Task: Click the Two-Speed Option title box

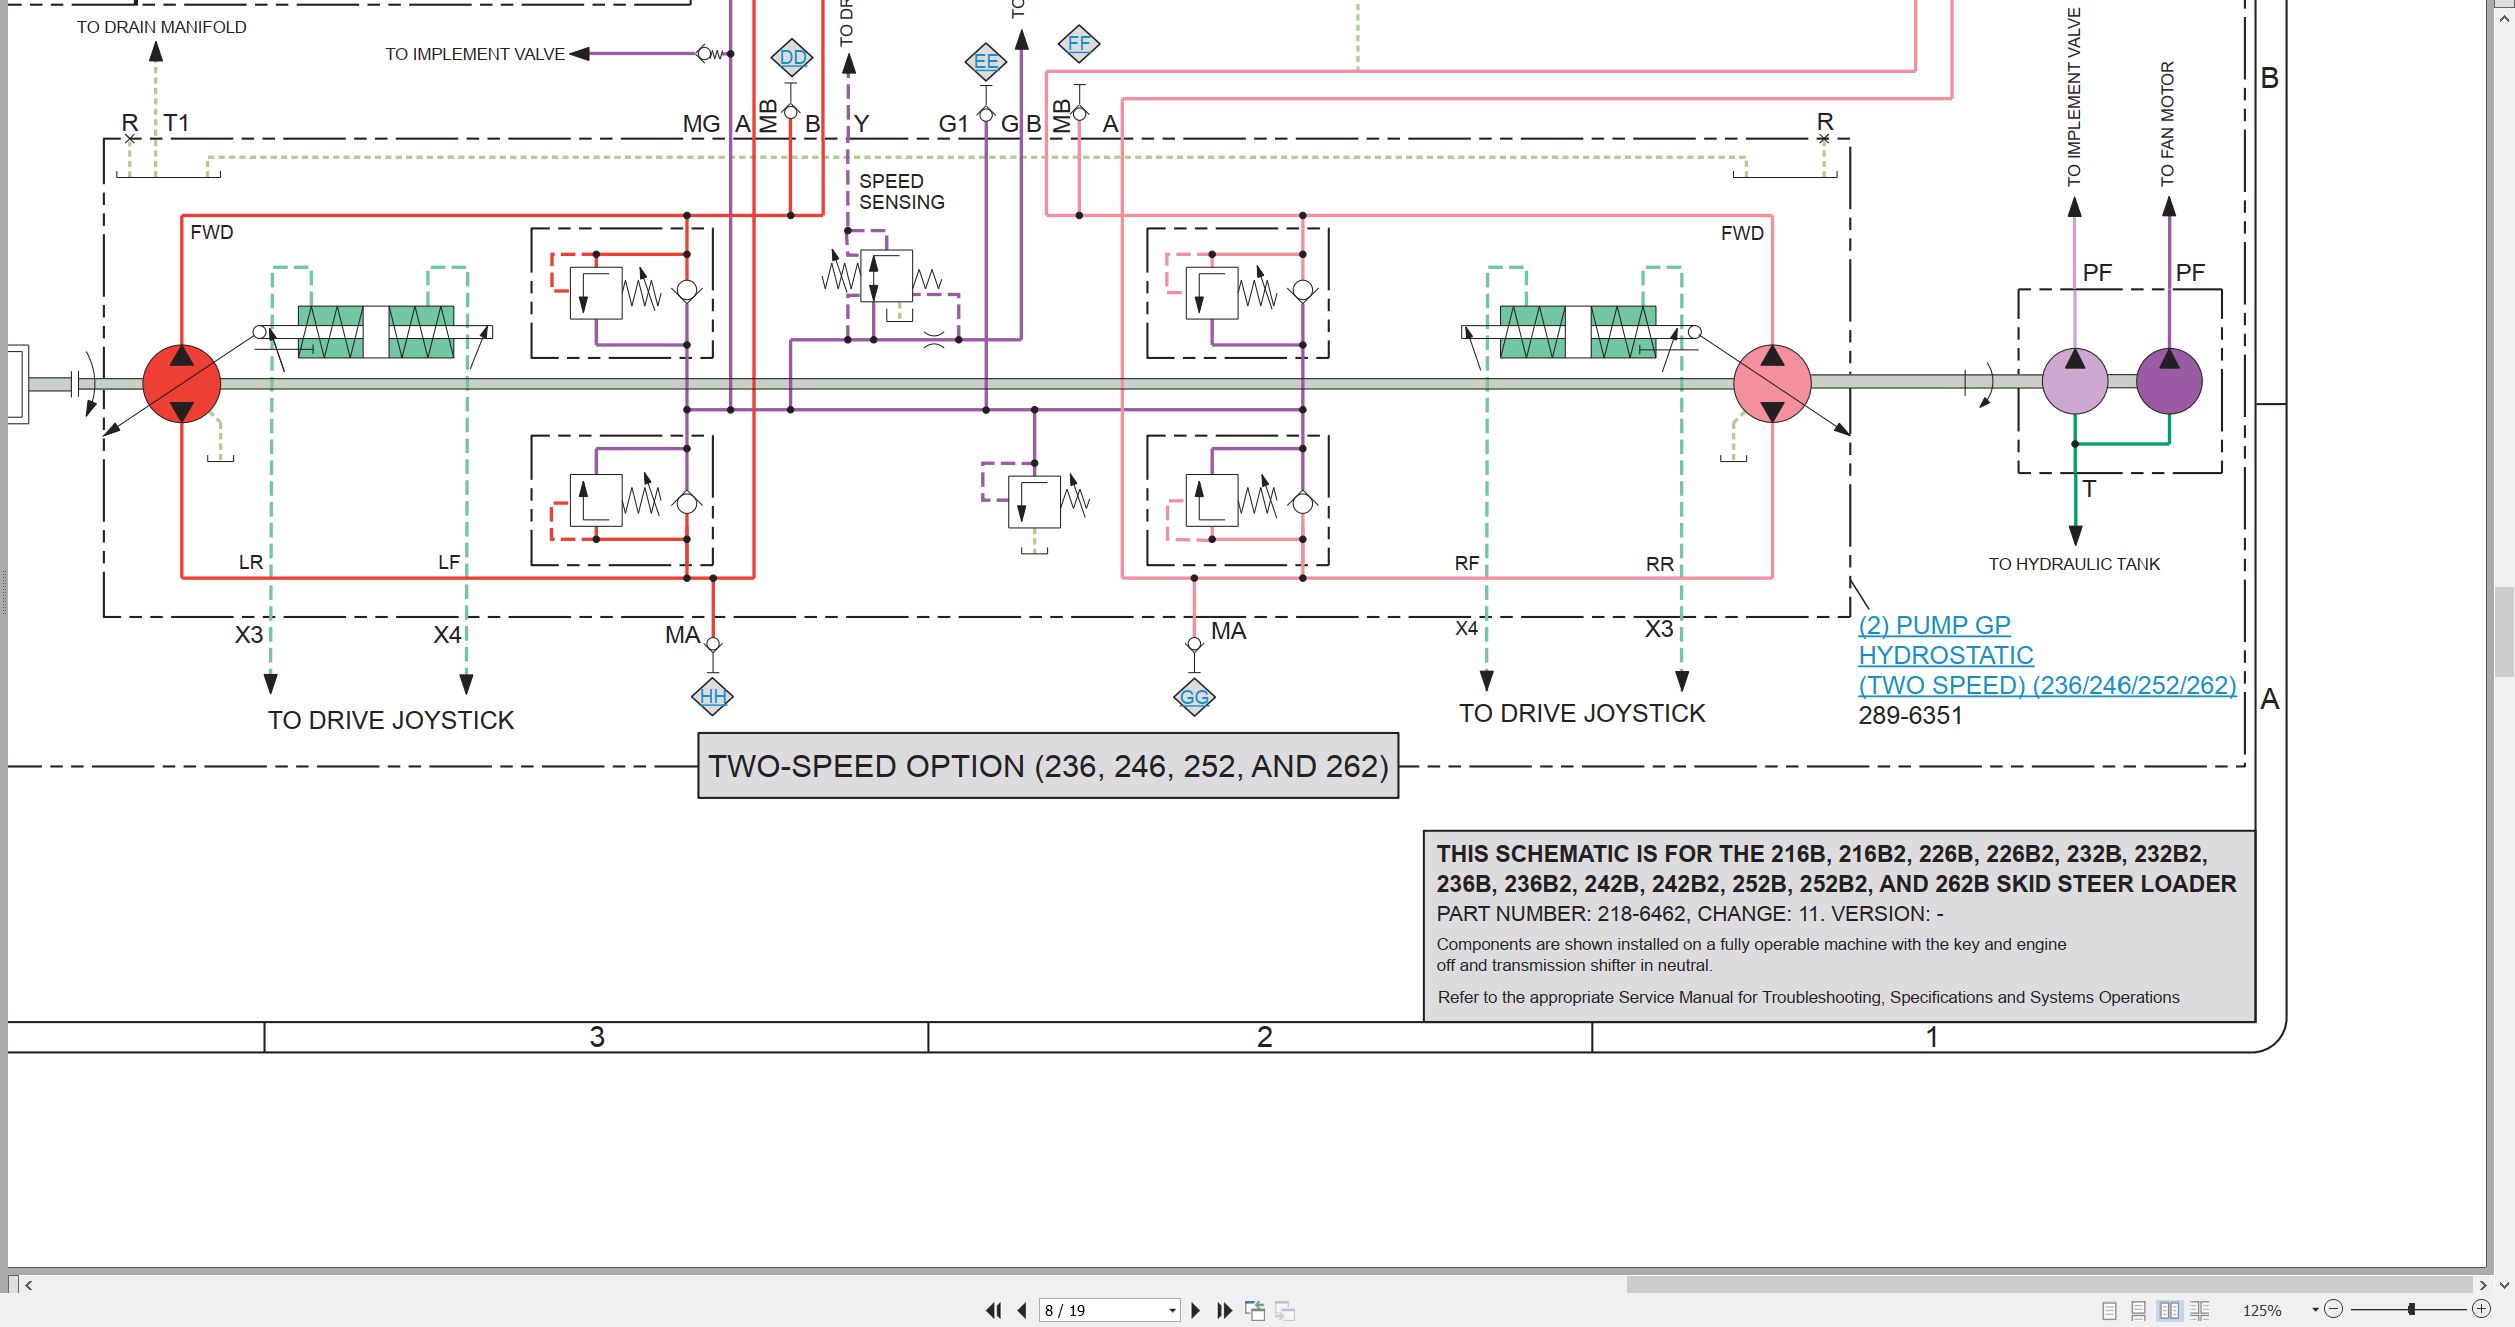Action: coord(1048,766)
